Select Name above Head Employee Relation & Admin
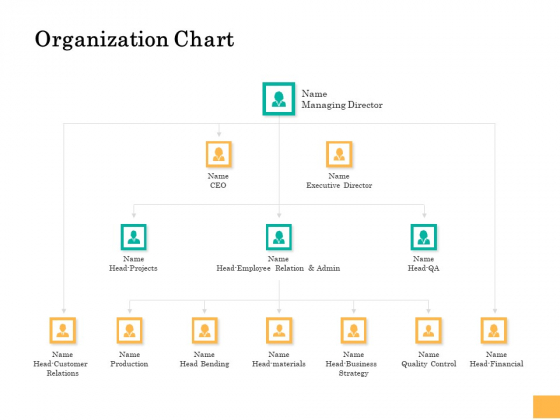This screenshot has width=560, height=420. click(278, 259)
